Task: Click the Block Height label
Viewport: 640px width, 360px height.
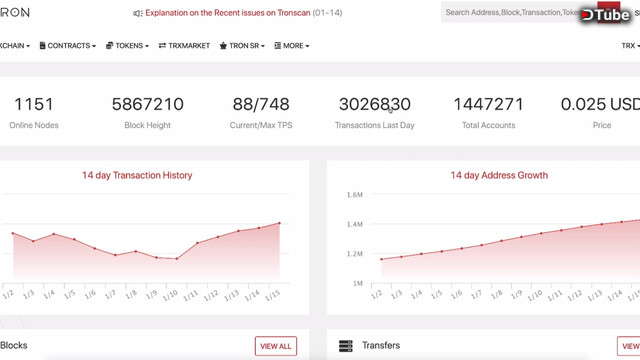Action: (x=147, y=125)
